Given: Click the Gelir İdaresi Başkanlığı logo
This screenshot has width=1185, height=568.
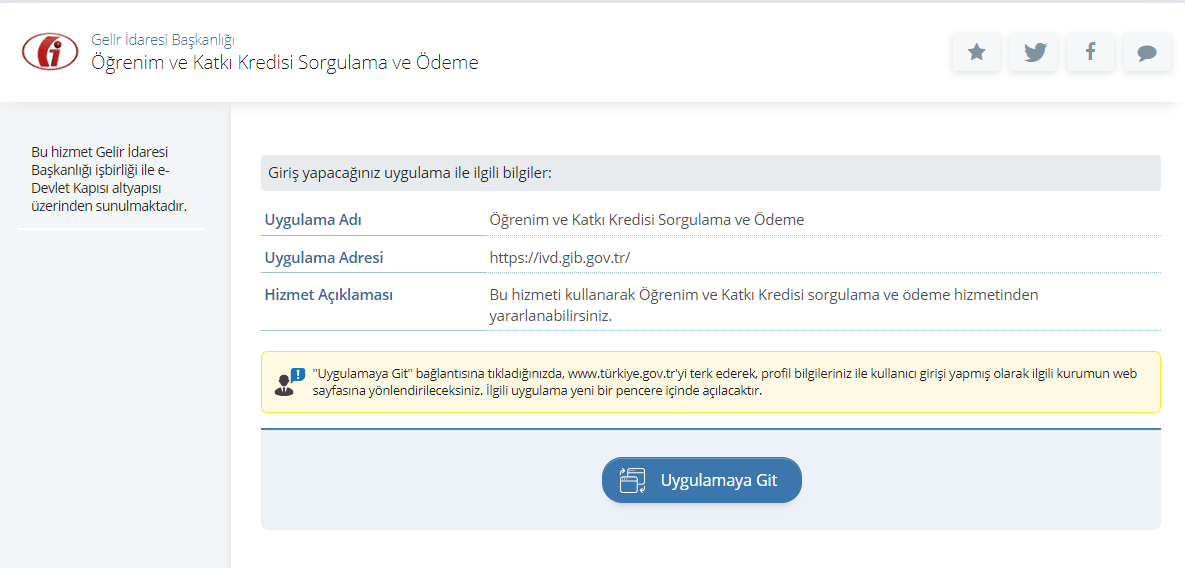Looking at the screenshot, I should 50,51.
